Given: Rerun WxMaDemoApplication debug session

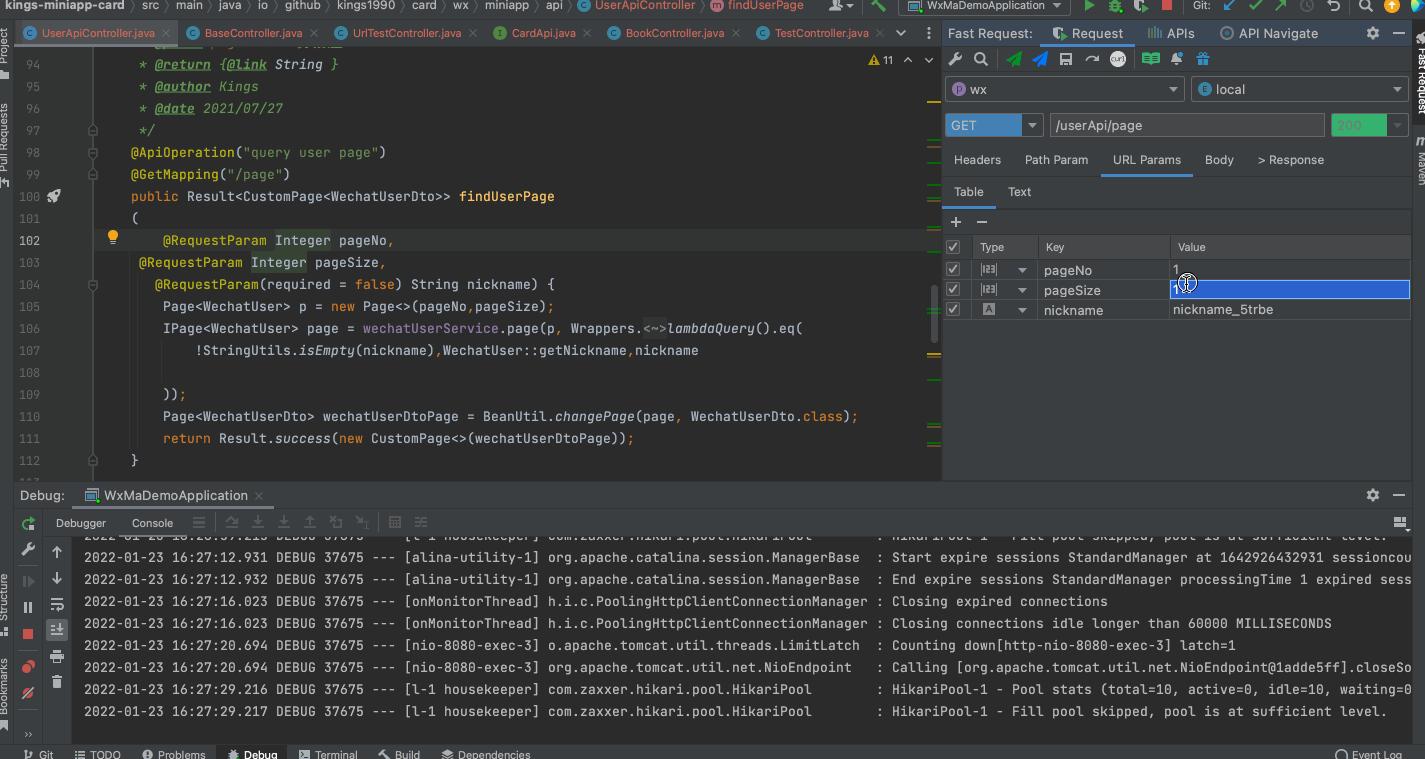Looking at the screenshot, I should pos(28,523).
